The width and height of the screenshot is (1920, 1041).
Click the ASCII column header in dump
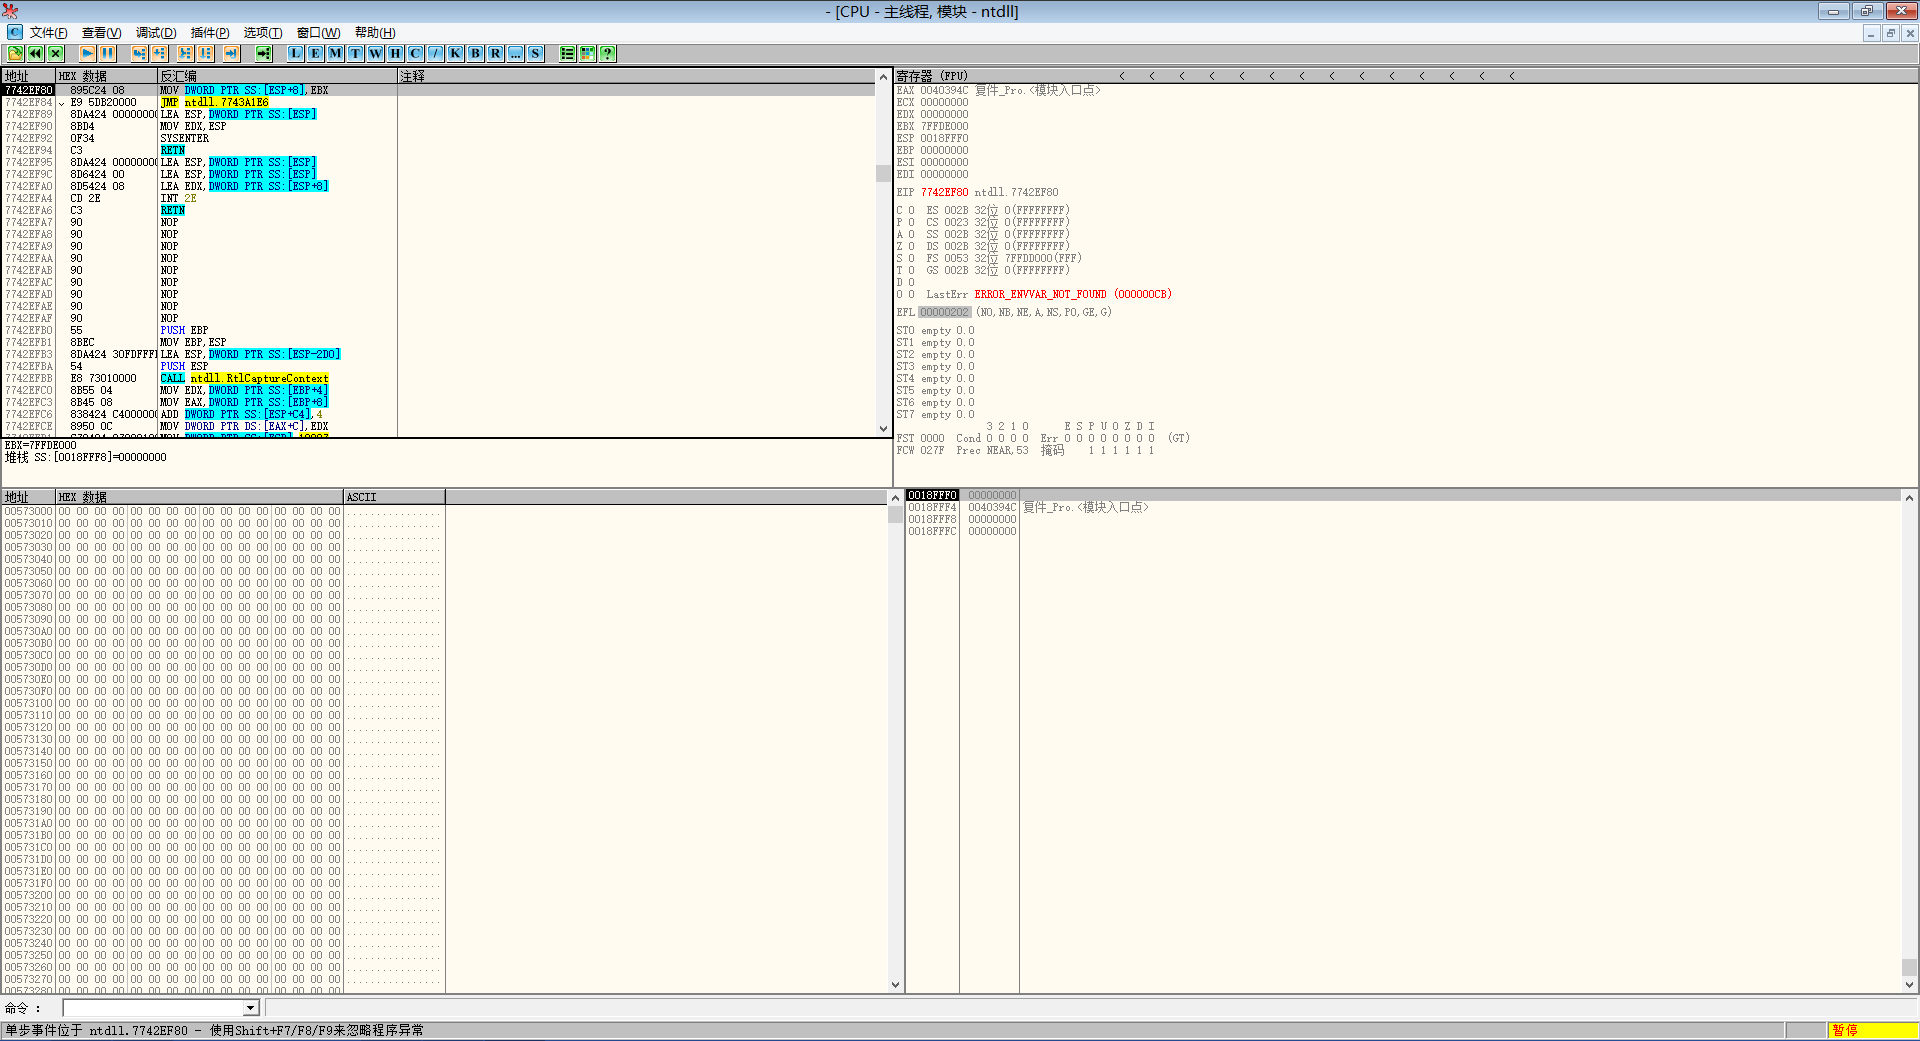pyautogui.click(x=394, y=497)
